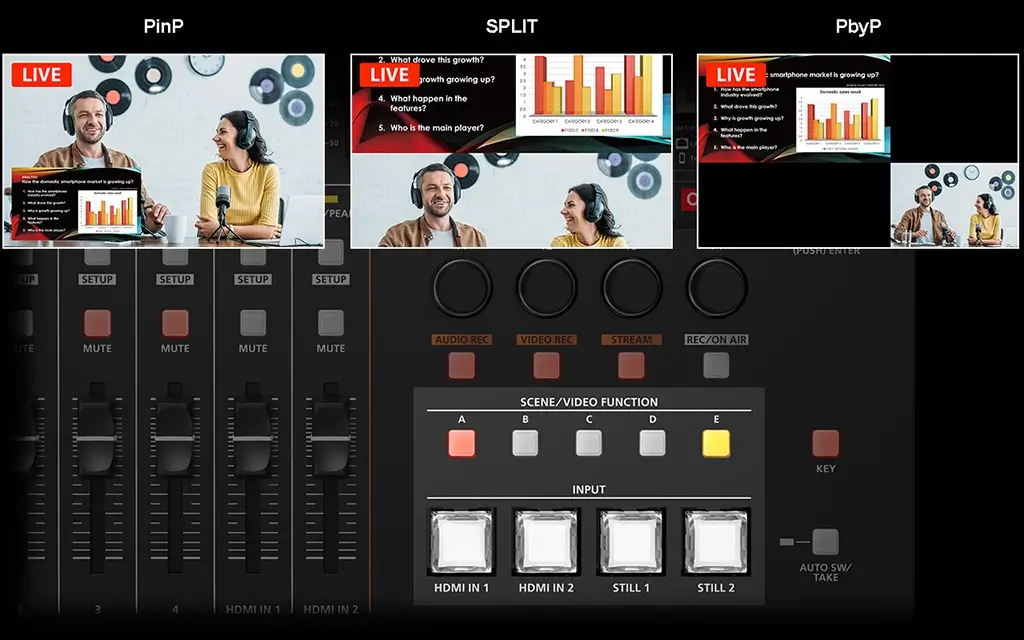This screenshot has height=640, width=1024.
Task: Select the HDMI IN 1 input button
Action: 462,541
